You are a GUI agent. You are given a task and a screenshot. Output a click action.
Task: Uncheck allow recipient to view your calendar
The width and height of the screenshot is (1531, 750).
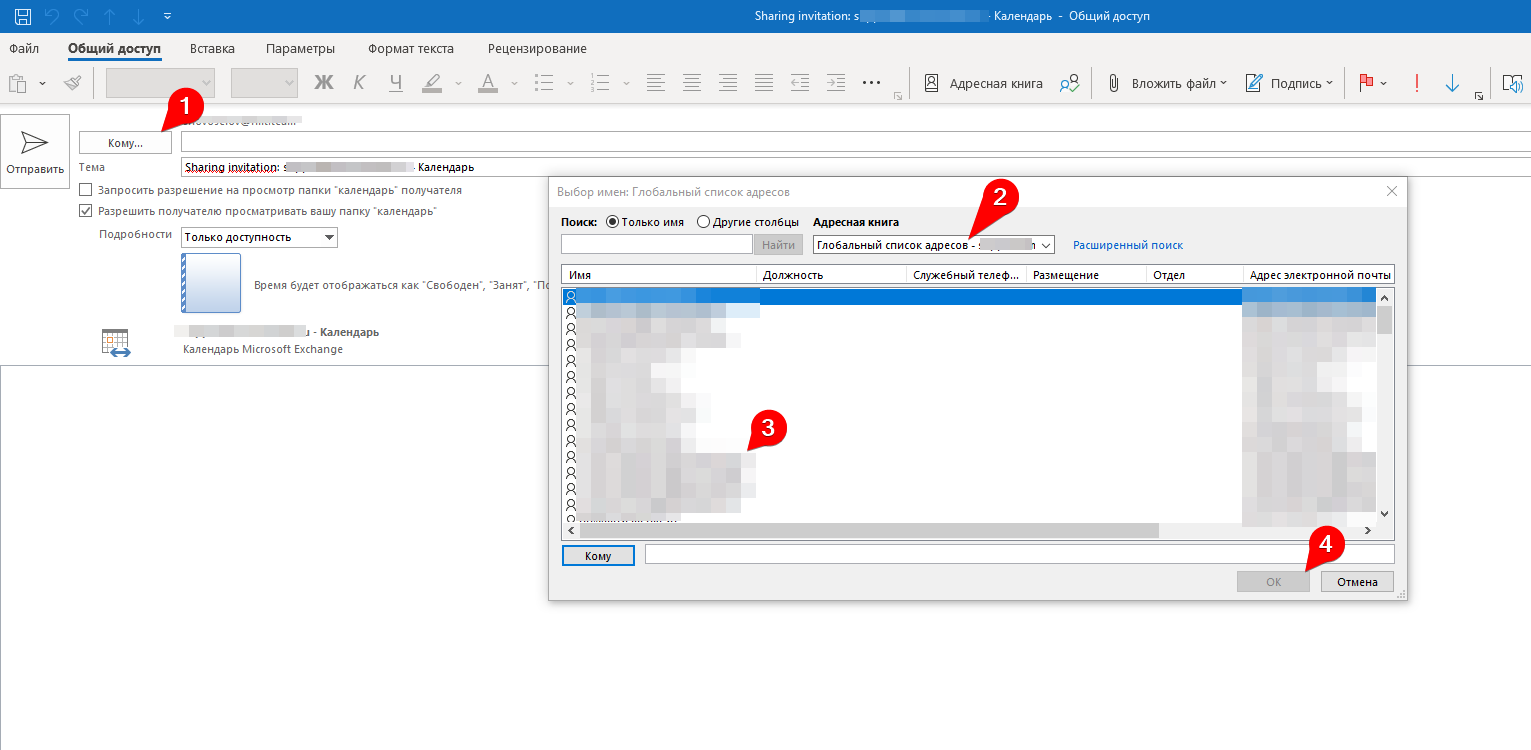[x=86, y=211]
